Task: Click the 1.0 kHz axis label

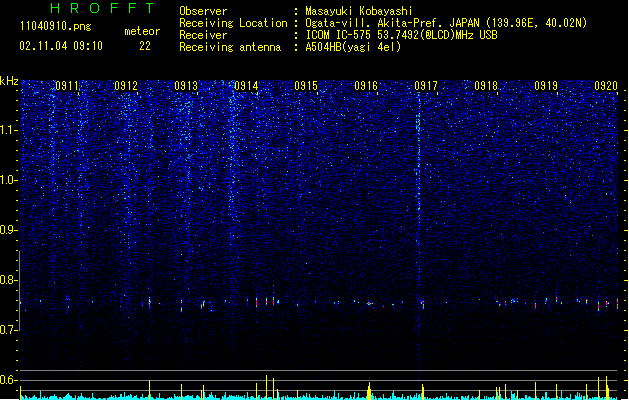Action: (x=9, y=180)
